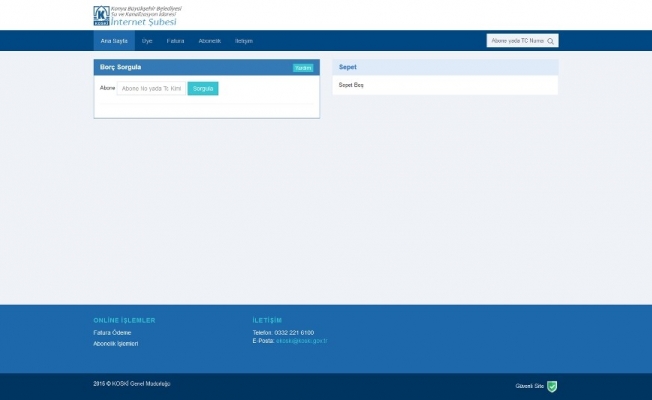Open the Abonelik İşlemleri footer link
Viewport: 652px width, 400px height.
click(x=116, y=343)
